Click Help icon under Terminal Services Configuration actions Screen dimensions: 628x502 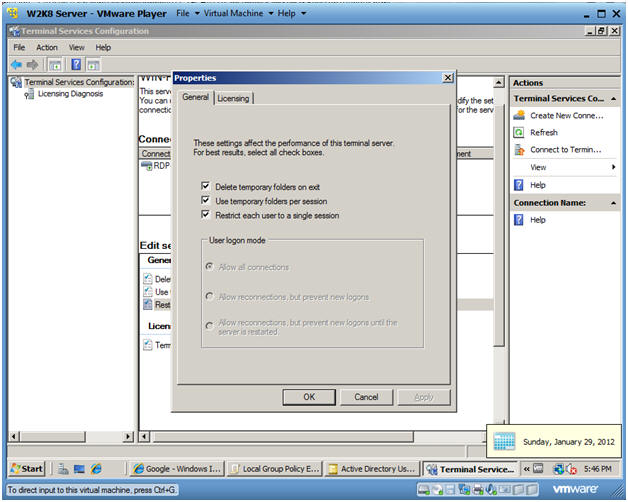click(x=519, y=185)
